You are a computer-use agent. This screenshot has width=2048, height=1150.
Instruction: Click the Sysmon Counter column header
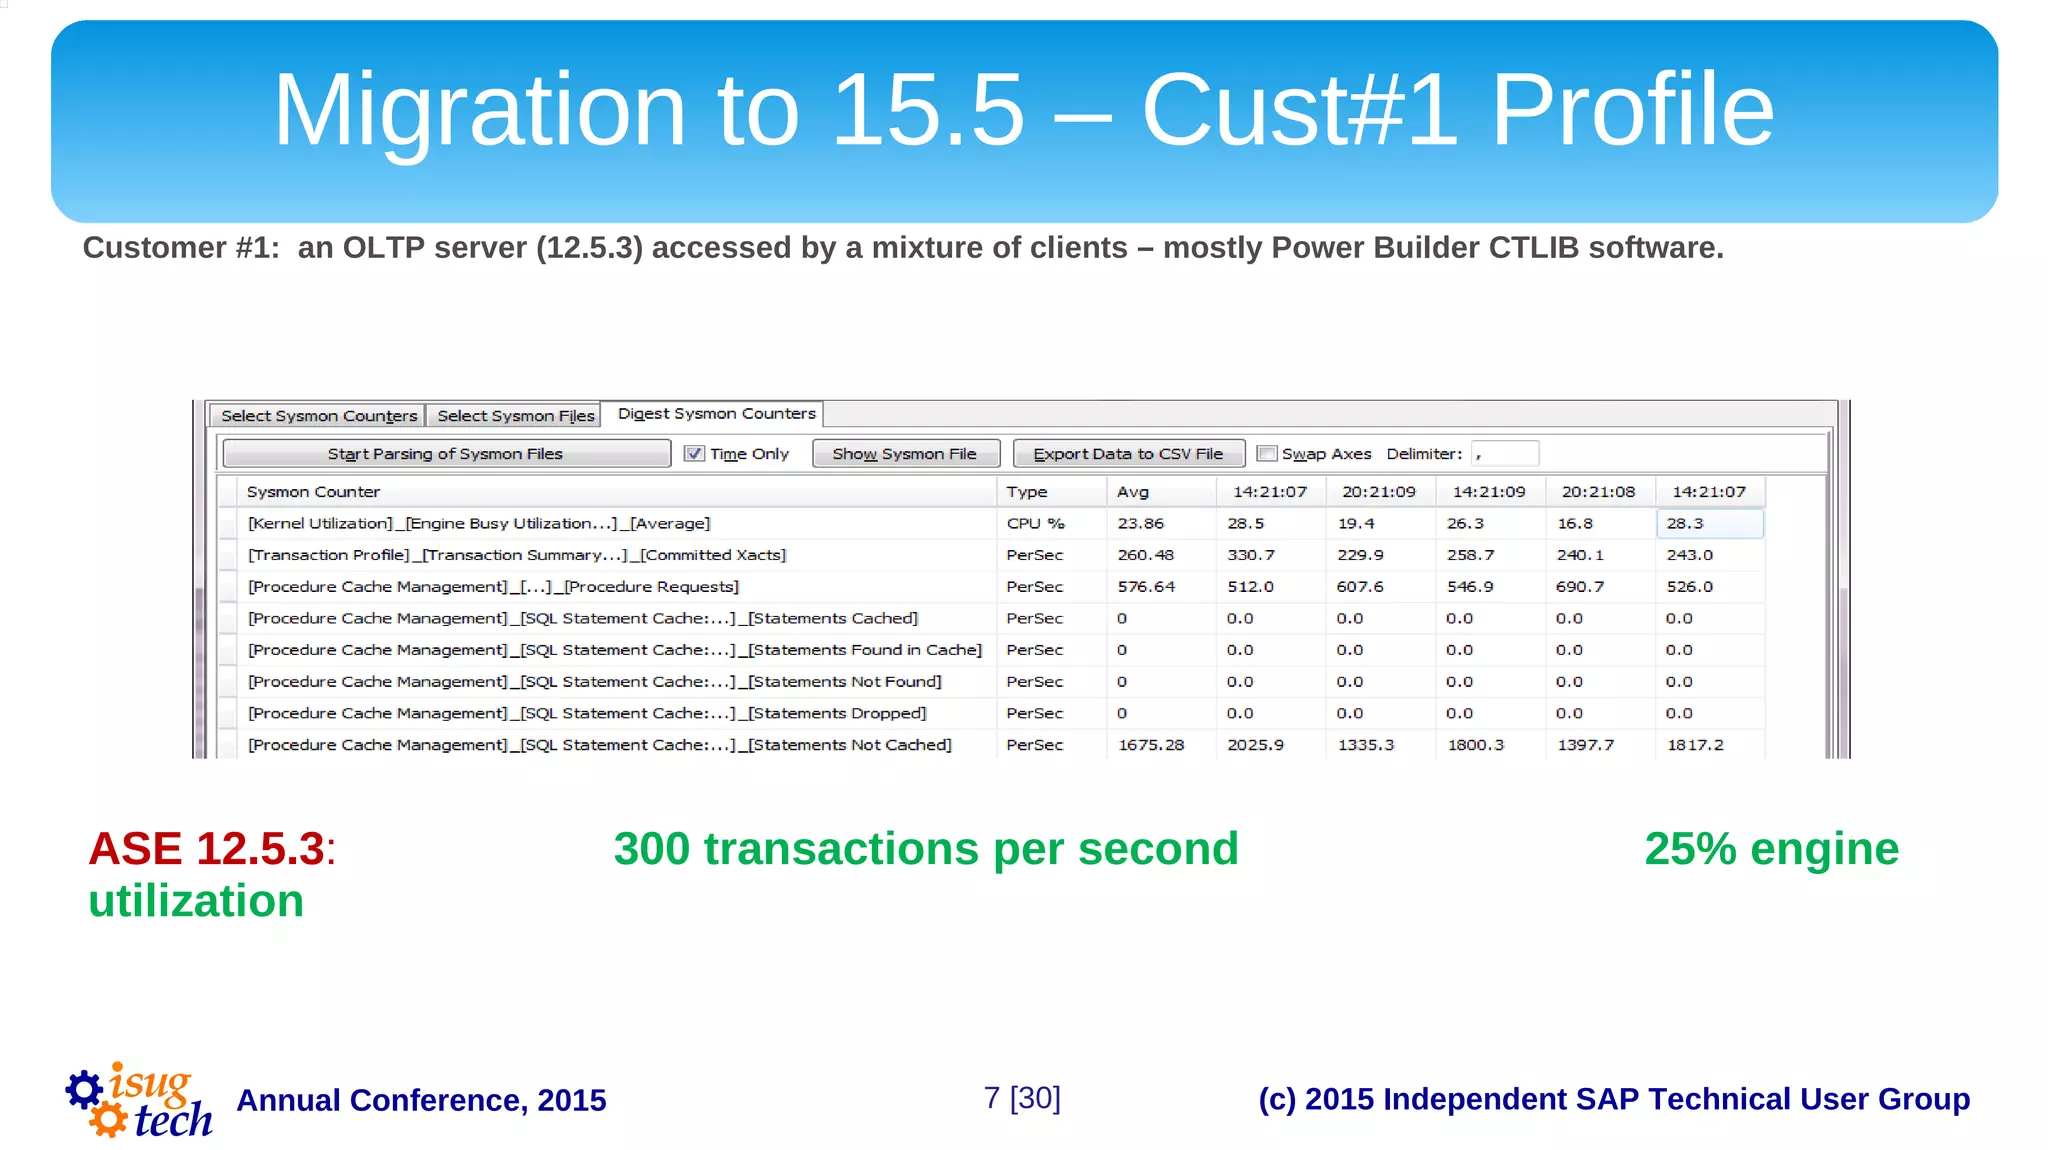pos(616,492)
